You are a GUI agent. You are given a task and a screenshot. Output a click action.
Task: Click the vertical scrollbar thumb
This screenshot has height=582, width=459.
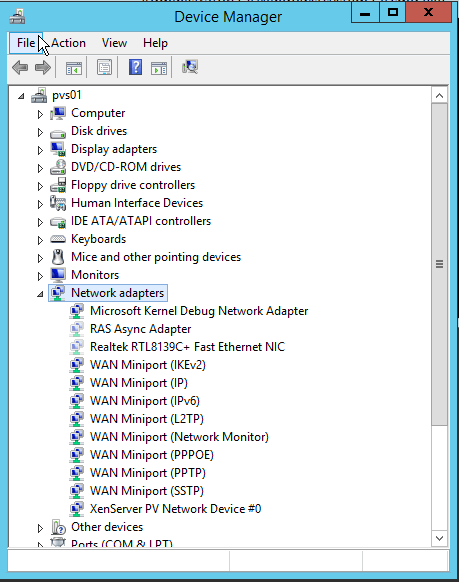pyautogui.click(x=439, y=264)
